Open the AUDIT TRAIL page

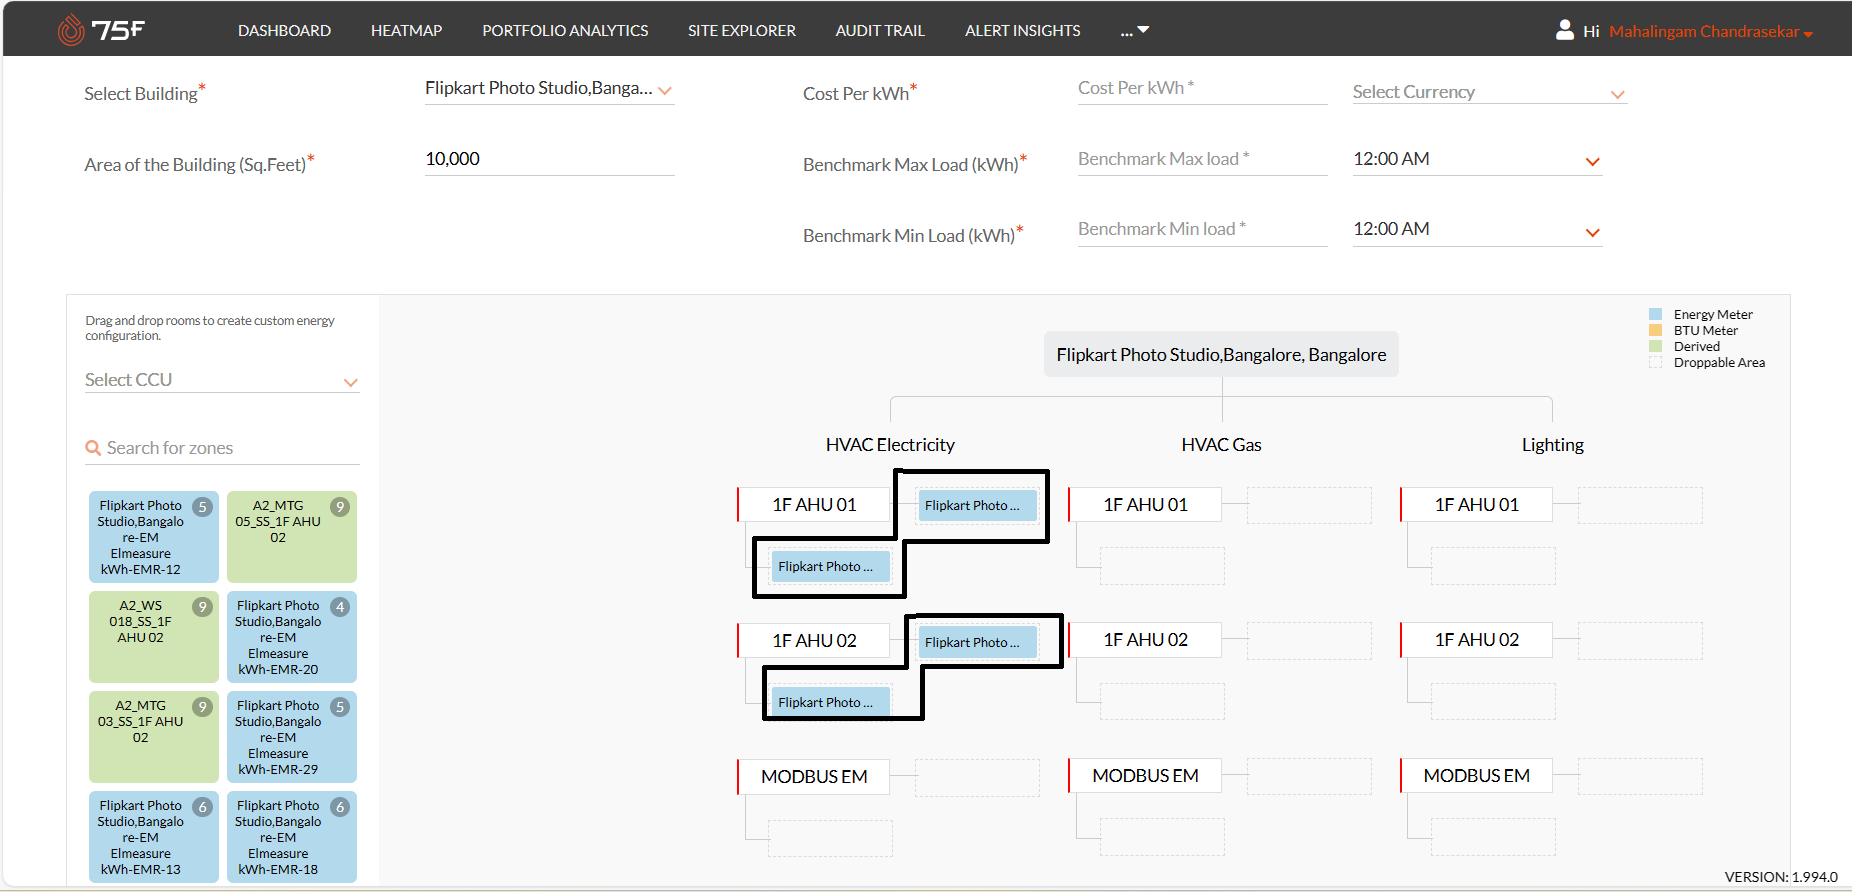(x=880, y=31)
